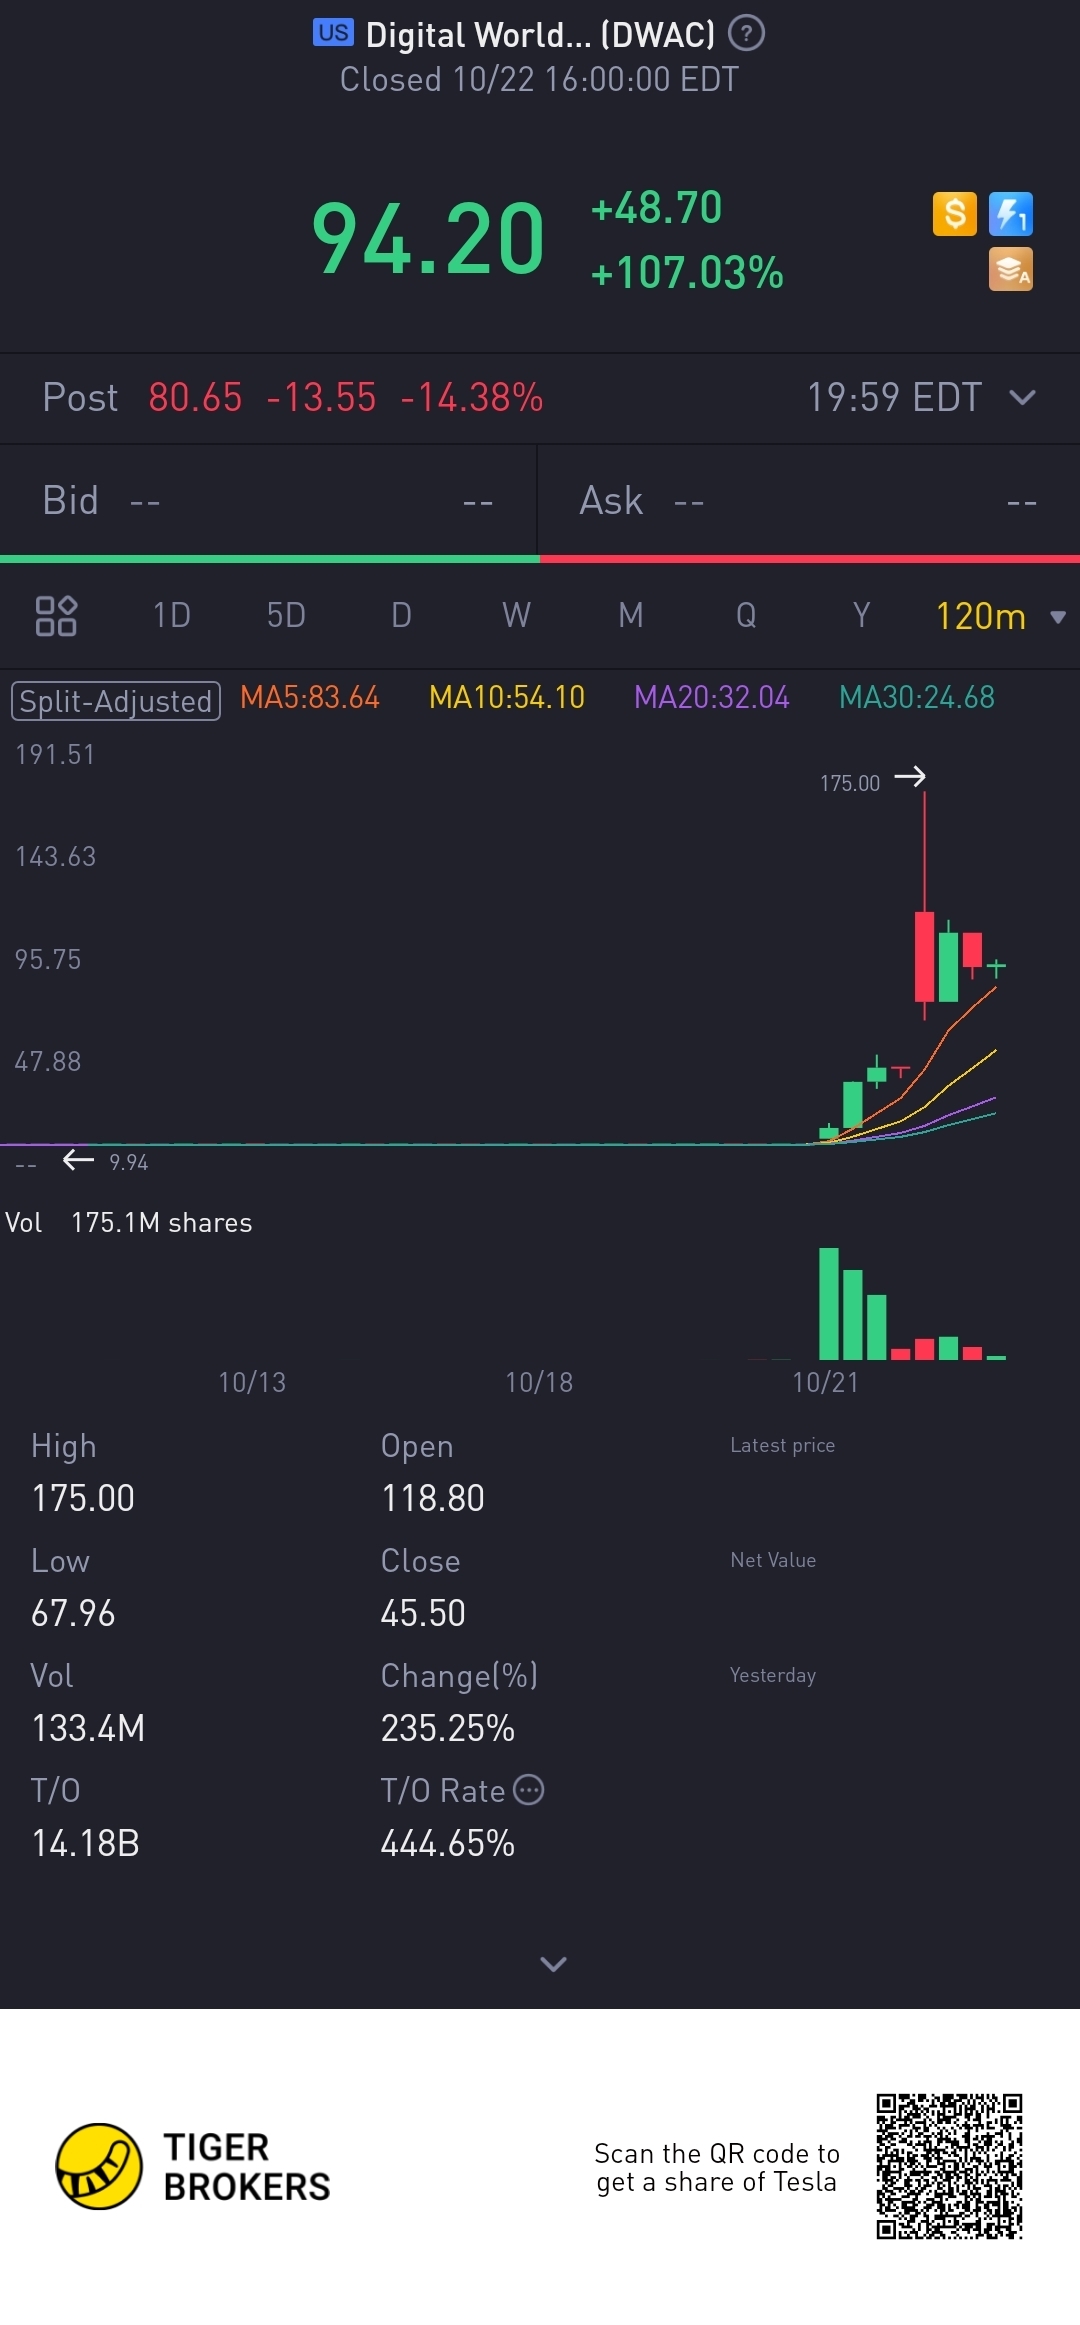Switch to the 5D chart tab

tap(286, 615)
